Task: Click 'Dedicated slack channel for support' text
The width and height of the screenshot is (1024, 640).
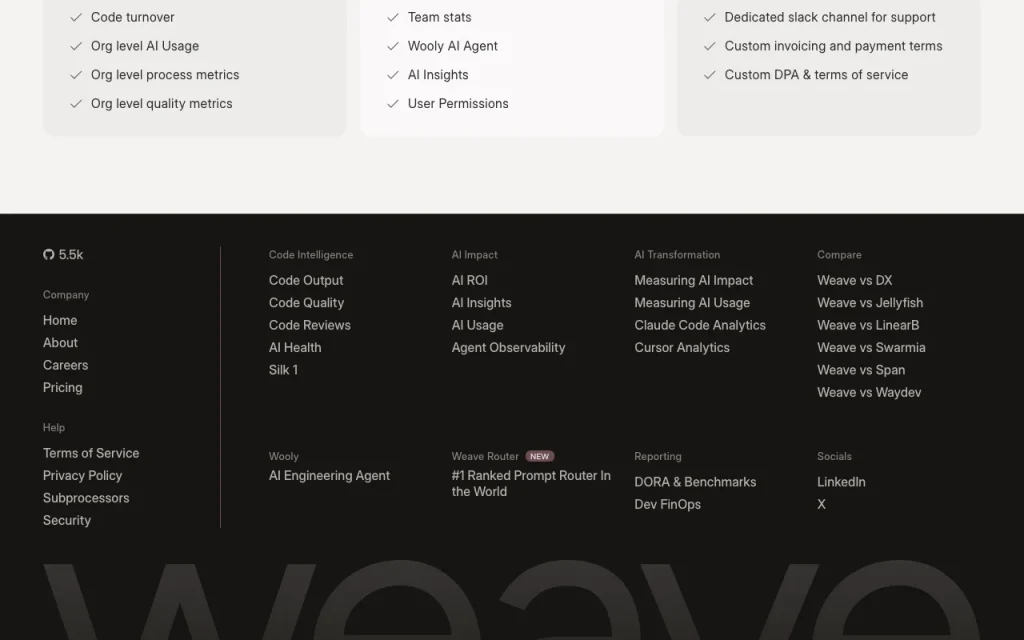Action: click(830, 18)
